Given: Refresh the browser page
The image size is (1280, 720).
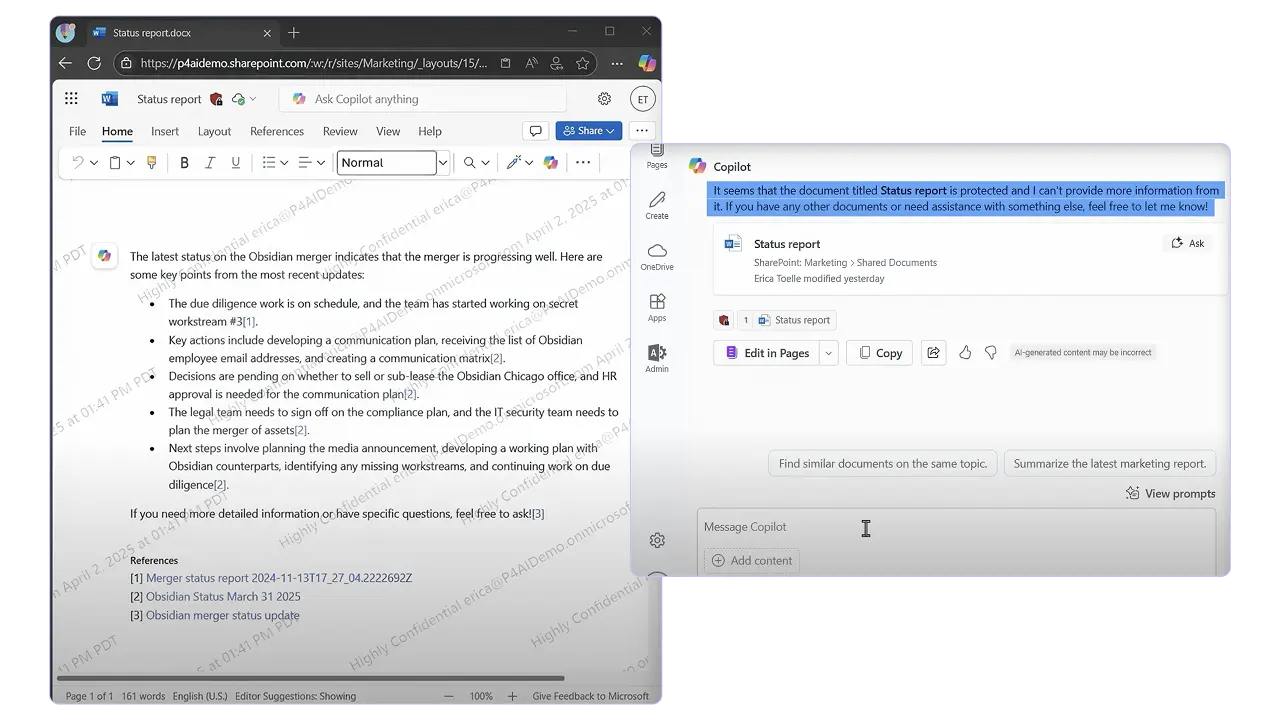Looking at the screenshot, I should pyautogui.click(x=94, y=63).
